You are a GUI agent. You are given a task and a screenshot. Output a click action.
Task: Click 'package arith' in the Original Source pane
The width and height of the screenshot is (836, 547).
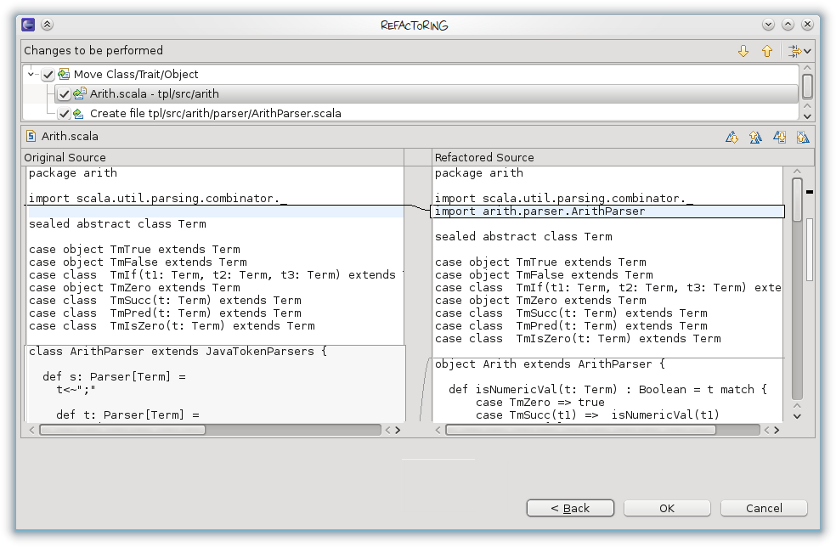(x=73, y=173)
